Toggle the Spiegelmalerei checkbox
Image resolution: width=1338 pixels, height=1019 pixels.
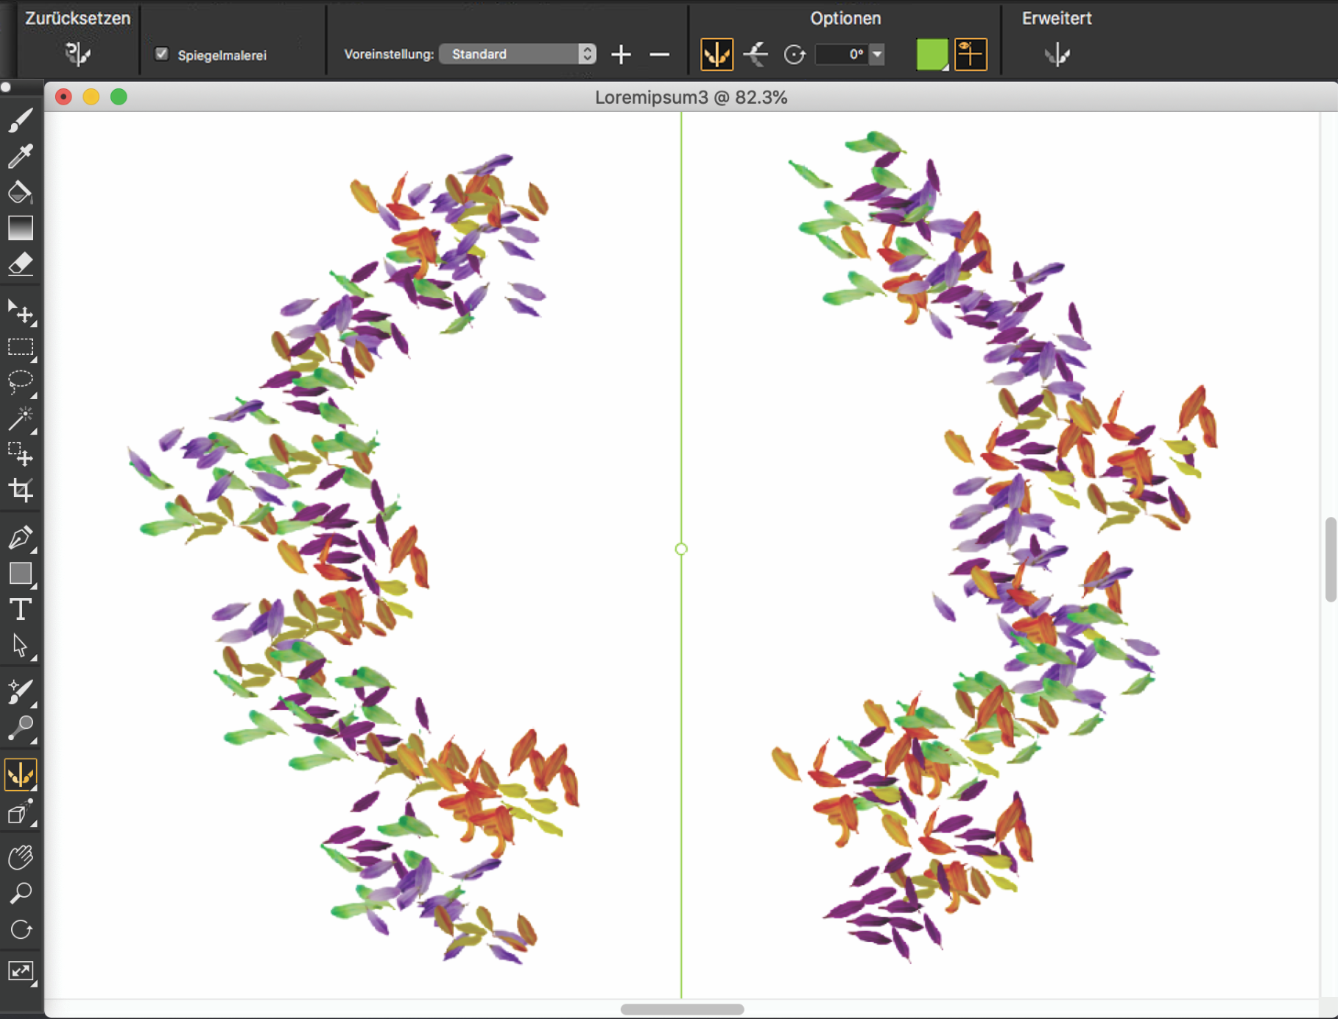161,54
